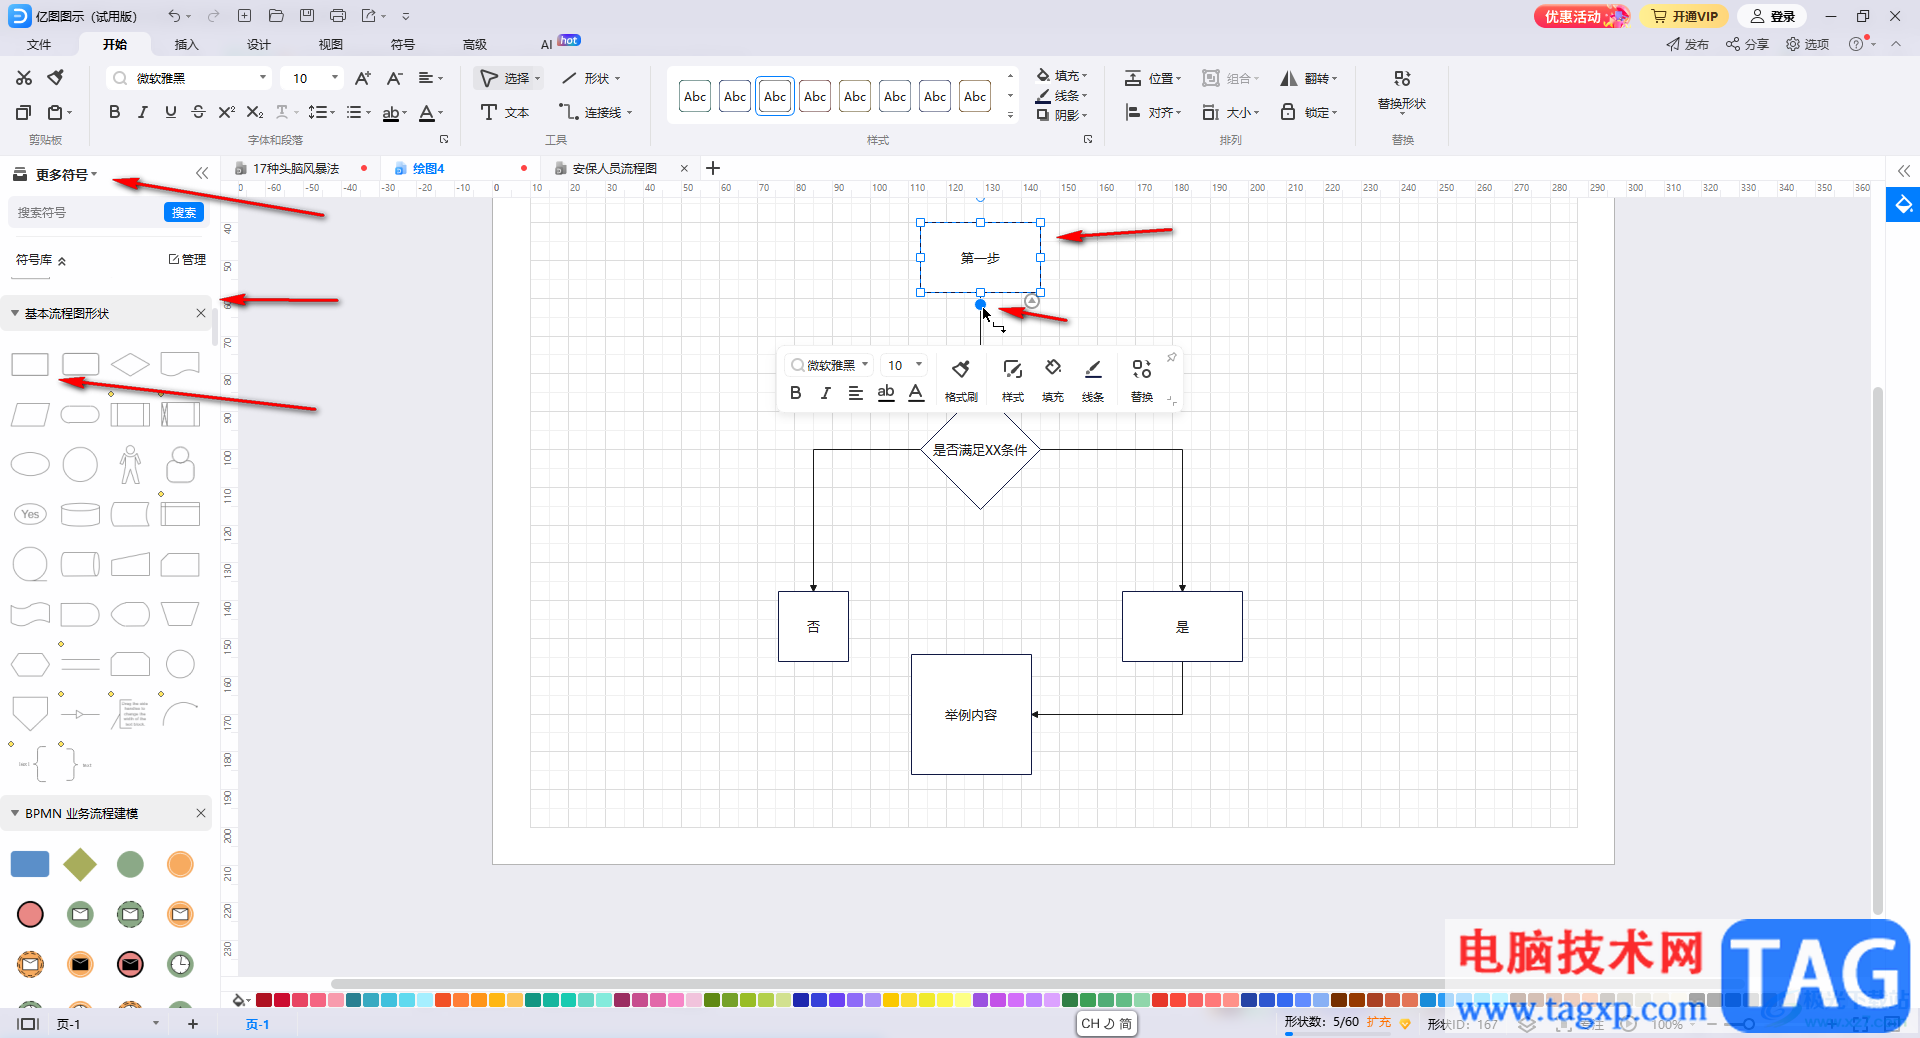
Task: Toggle bold in the ribbon
Action: tap(114, 112)
